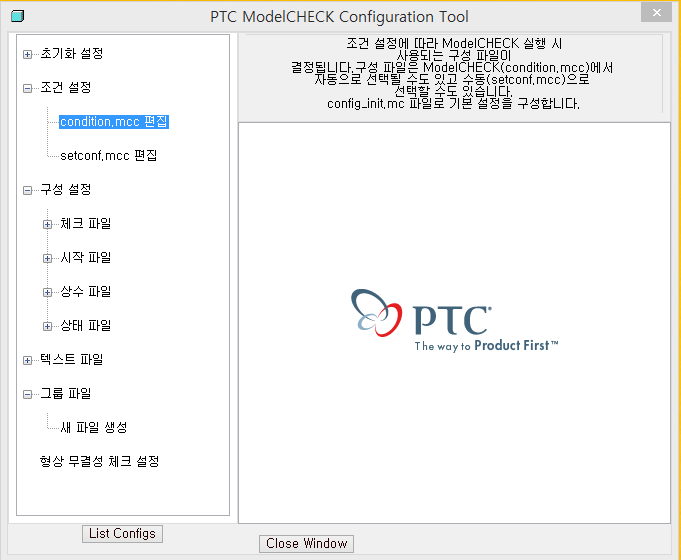Image resolution: width=681 pixels, height=560 pixels.
Task: Select the 그룹 파일 tree item
Action: coord(66,393)
